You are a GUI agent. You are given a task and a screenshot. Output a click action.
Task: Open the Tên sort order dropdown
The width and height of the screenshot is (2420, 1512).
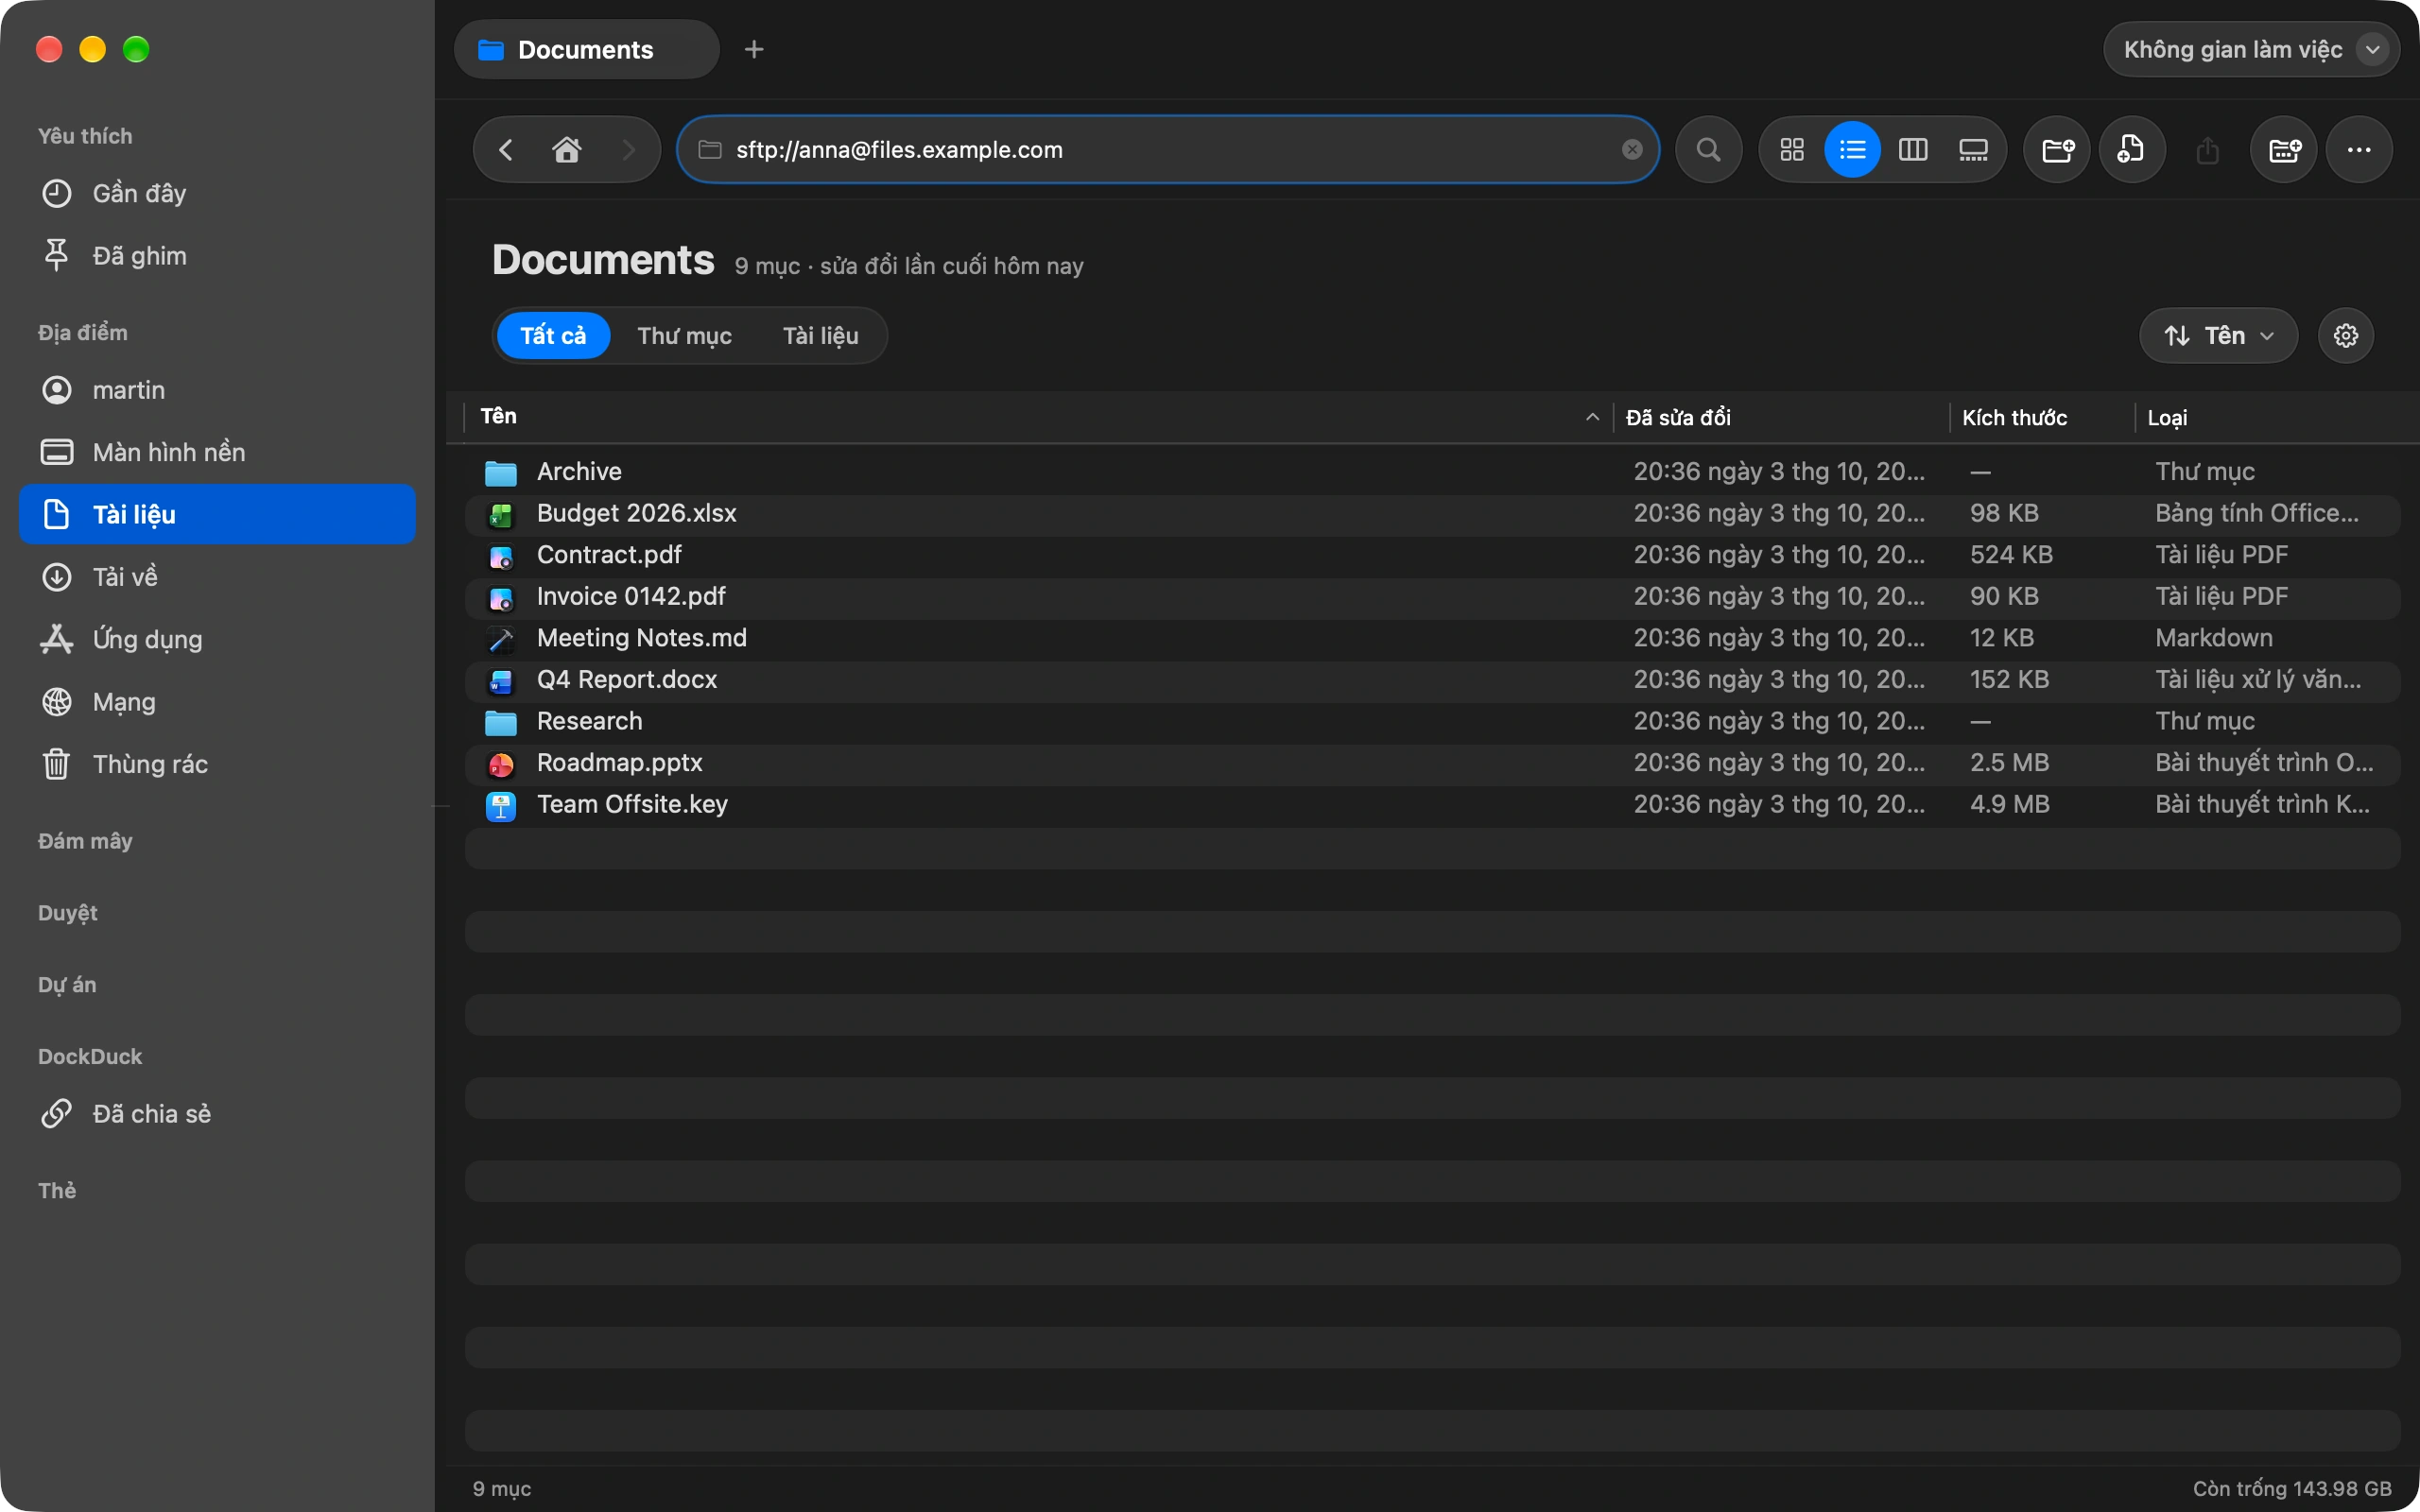(2218, 336)
